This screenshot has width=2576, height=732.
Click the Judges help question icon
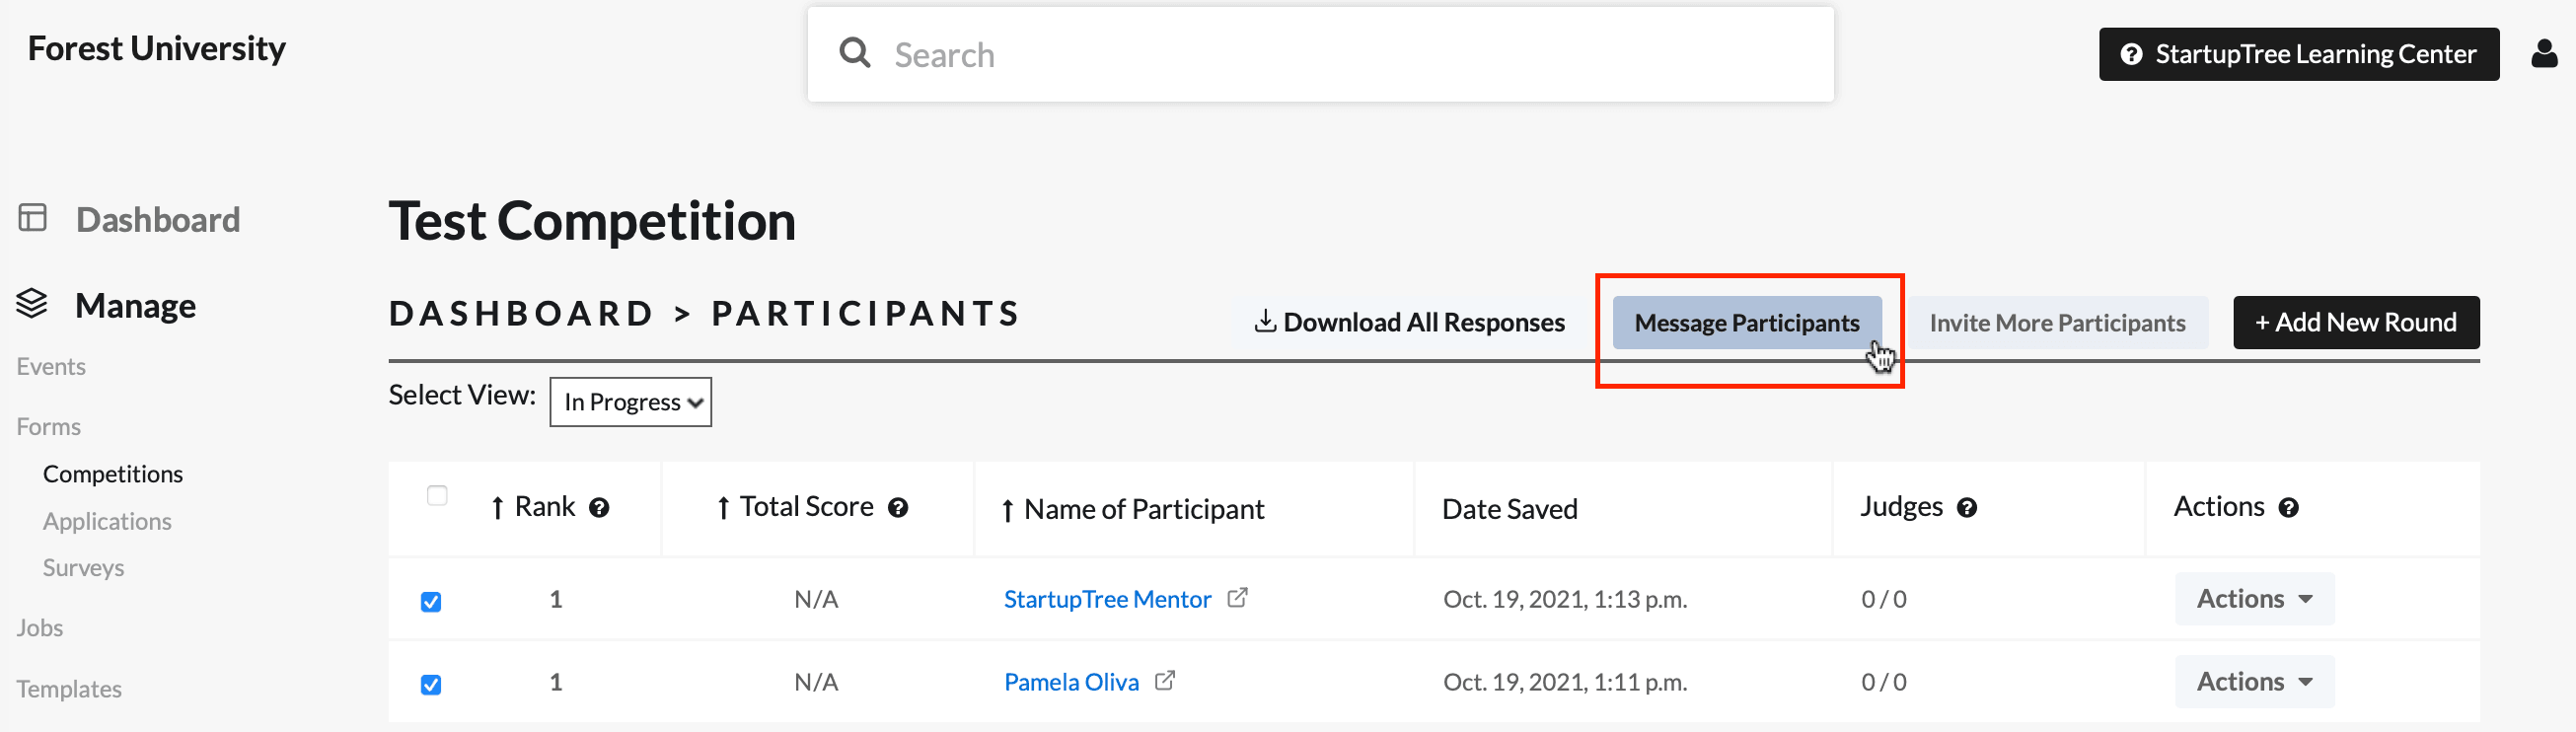point(1966,508)
